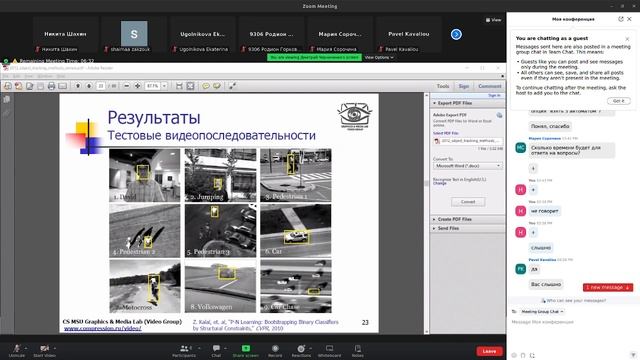Click the send message icon in chat
640x360 pixels.
tap(633, 355)
